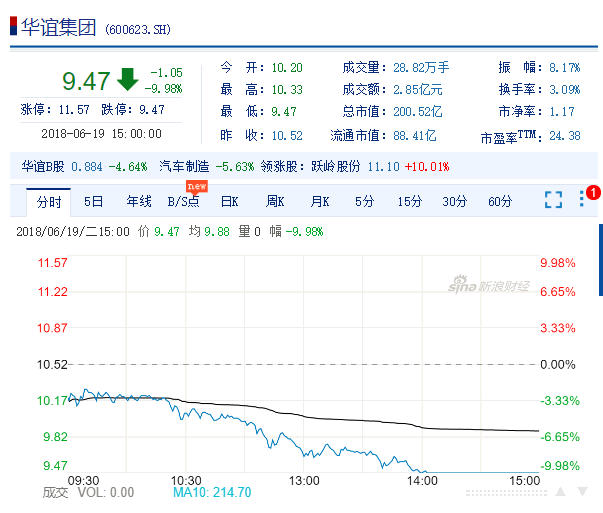The height and width of the screenshot is (513, 603).
Task: Click the 振幅 value 8.17%
Action: pyautogui.click(x=565, y=68)
